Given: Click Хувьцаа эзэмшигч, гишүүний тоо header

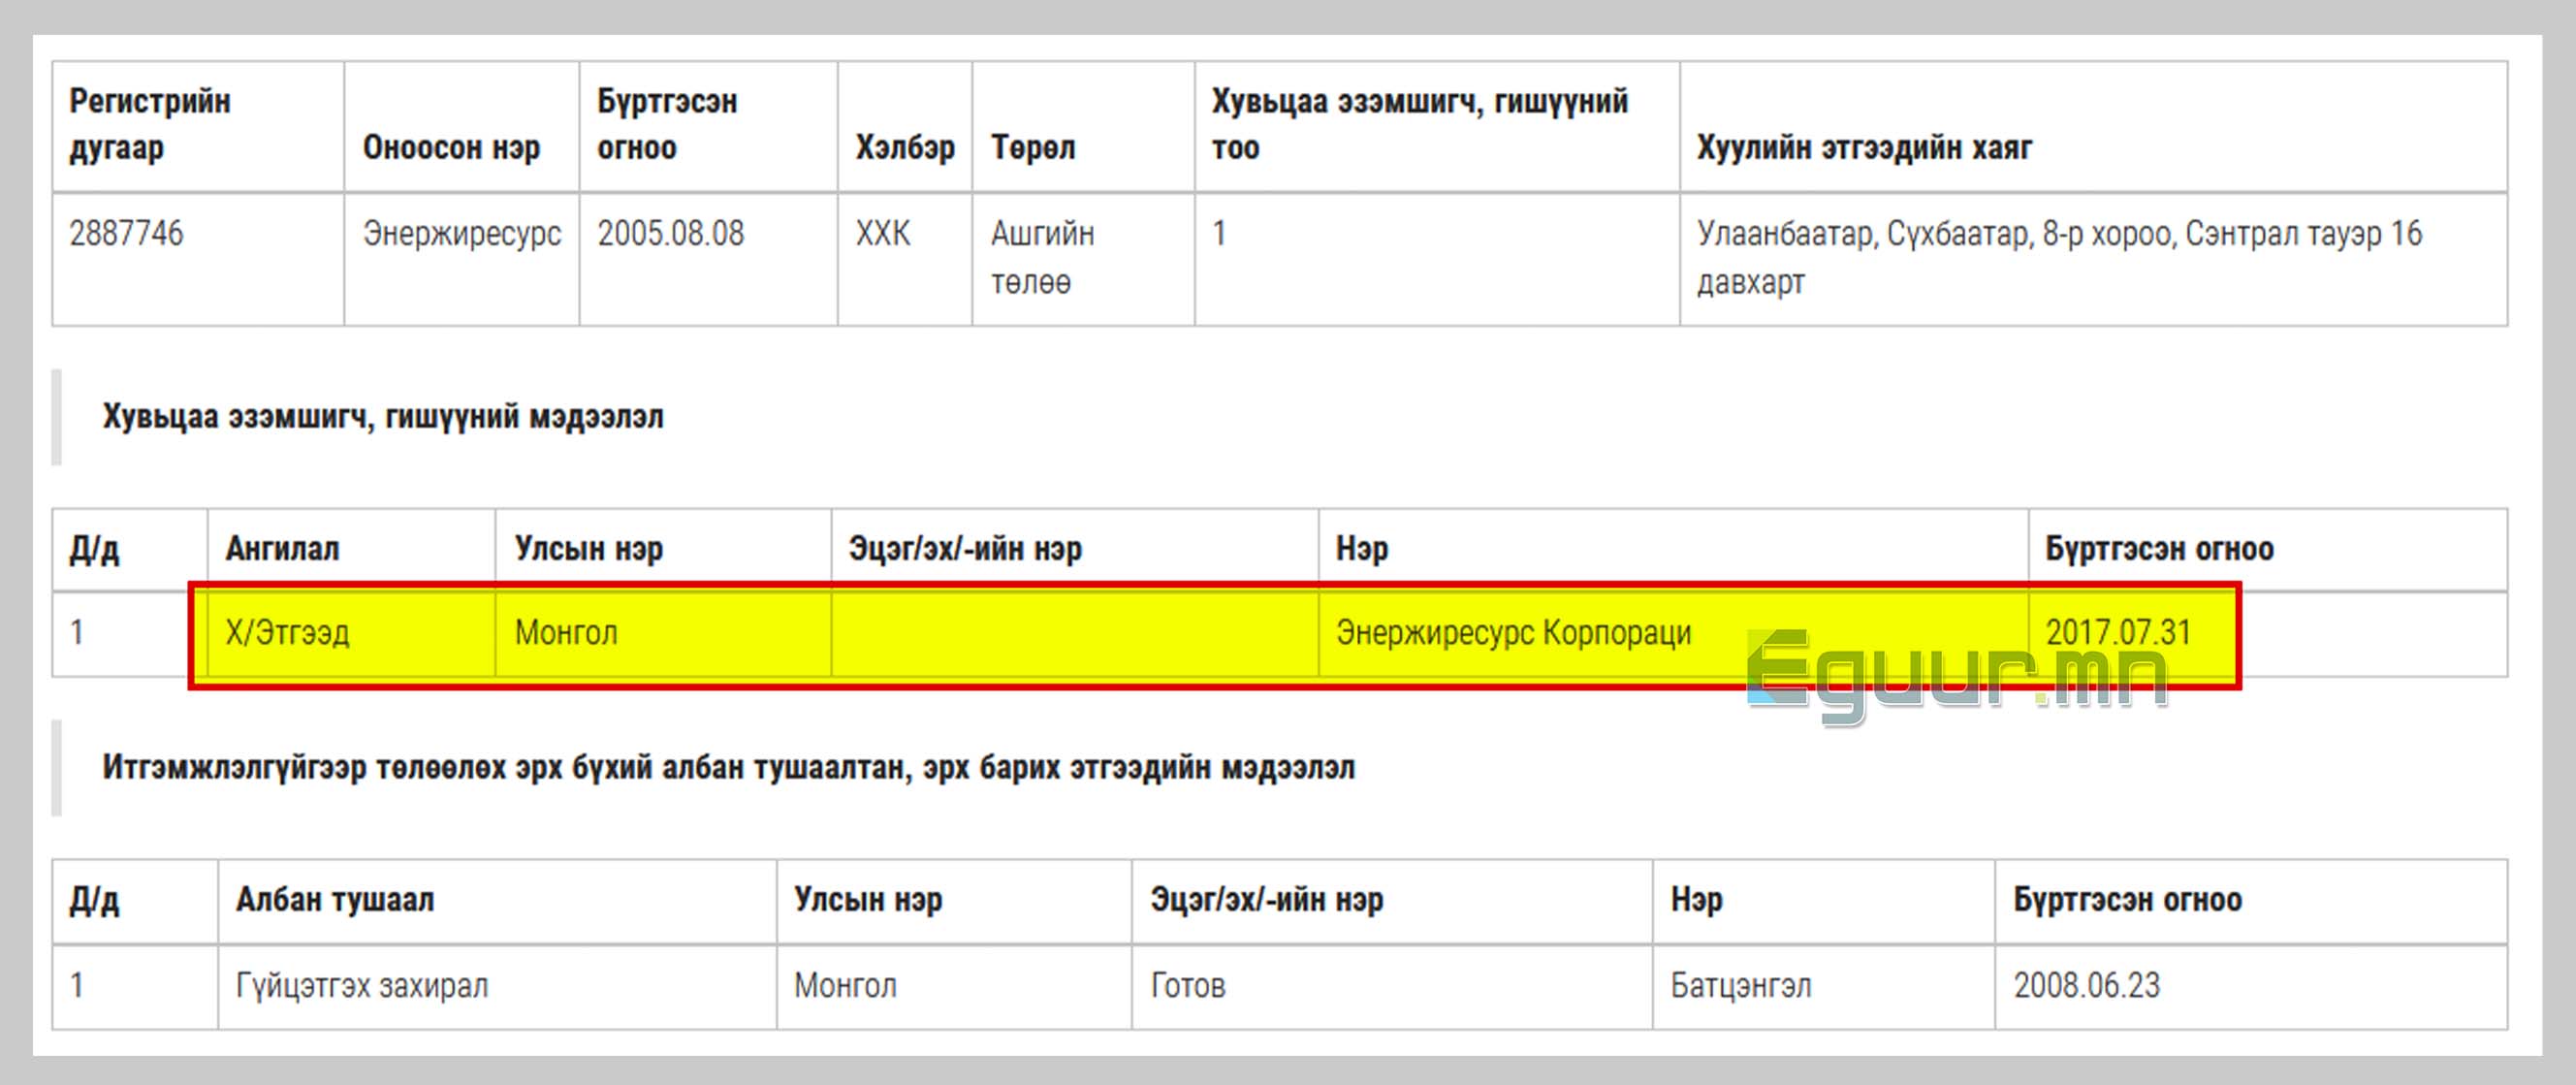Looking at the screenshot, I should click(1437, 126).
